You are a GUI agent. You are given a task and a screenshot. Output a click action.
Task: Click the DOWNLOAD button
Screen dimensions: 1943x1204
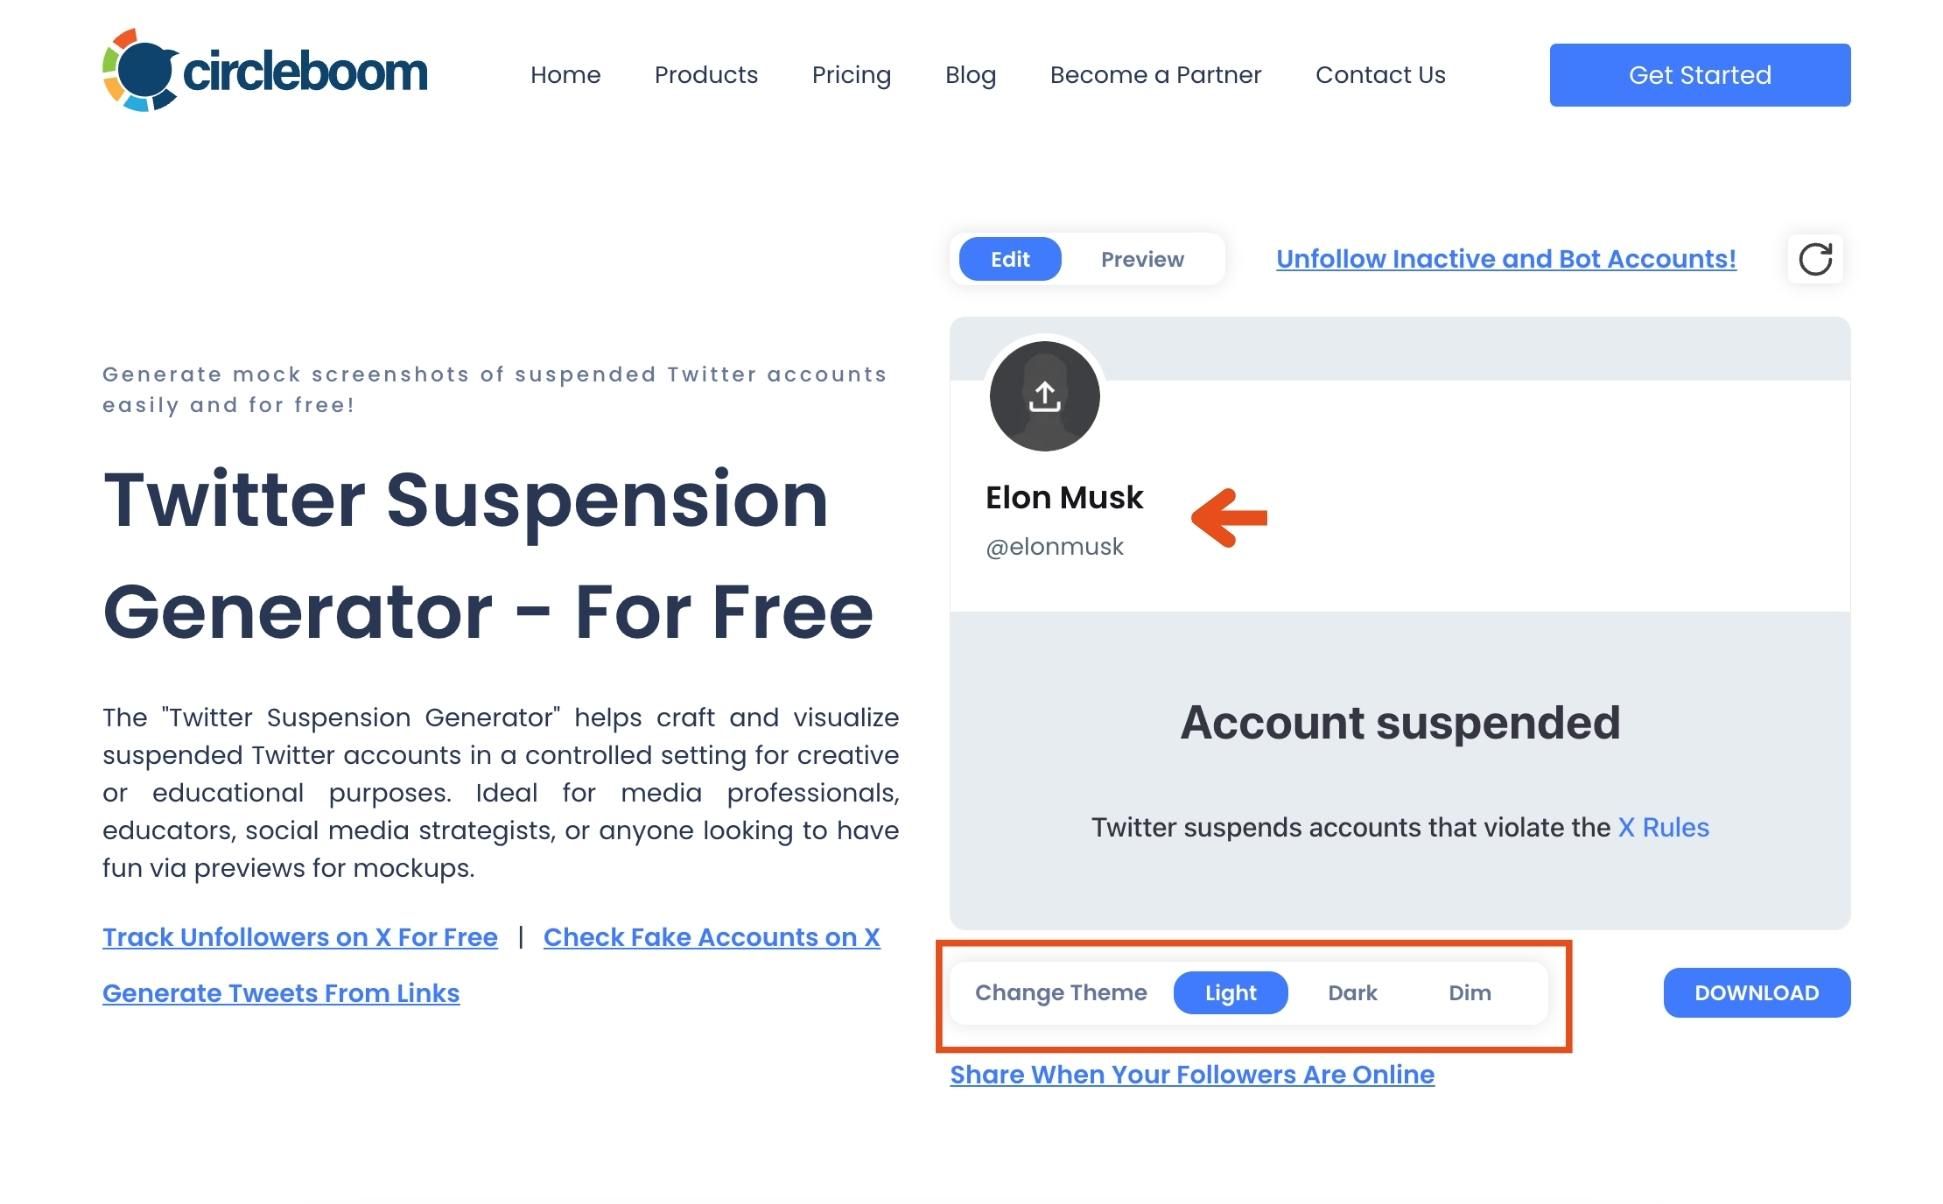tap(1756, 992)
